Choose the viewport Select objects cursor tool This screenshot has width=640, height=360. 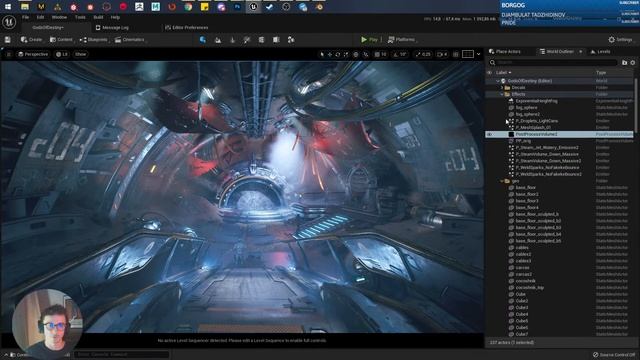(322, 54)
